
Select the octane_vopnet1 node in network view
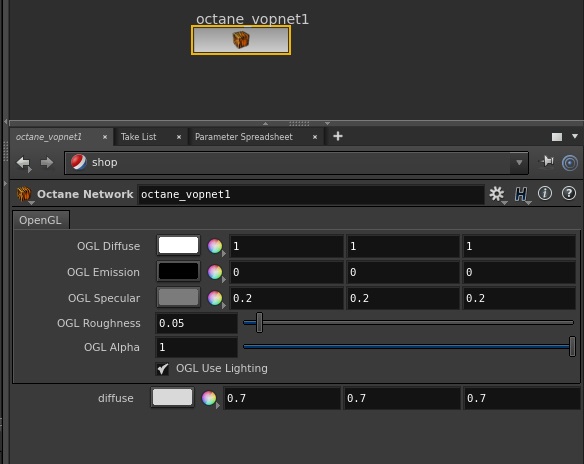[x=241, y=40]
